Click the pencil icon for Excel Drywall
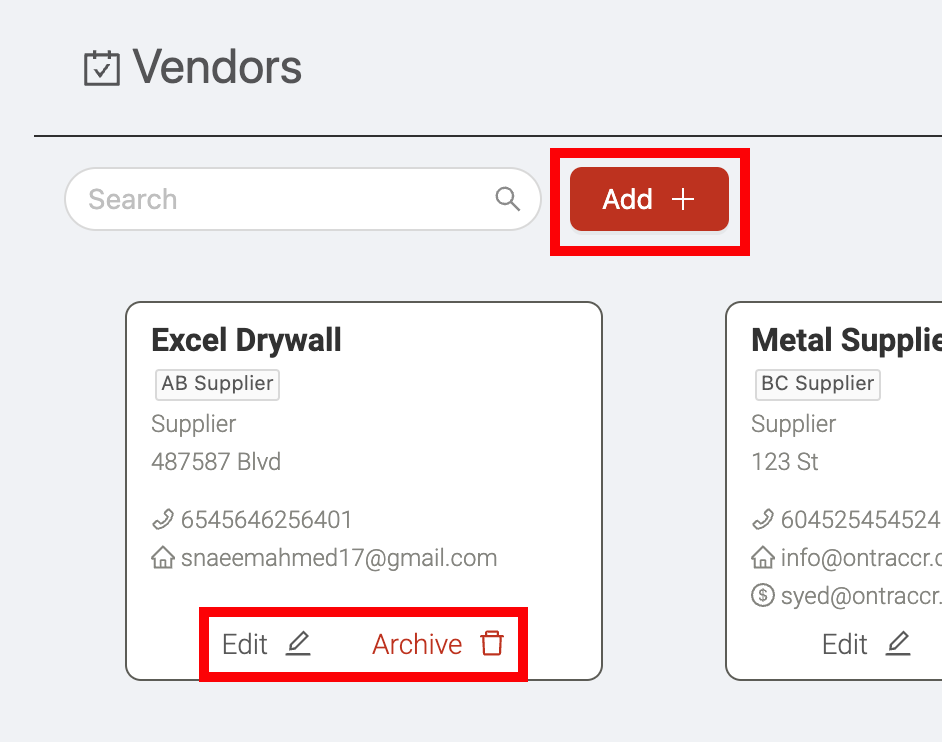 point(298,643)
